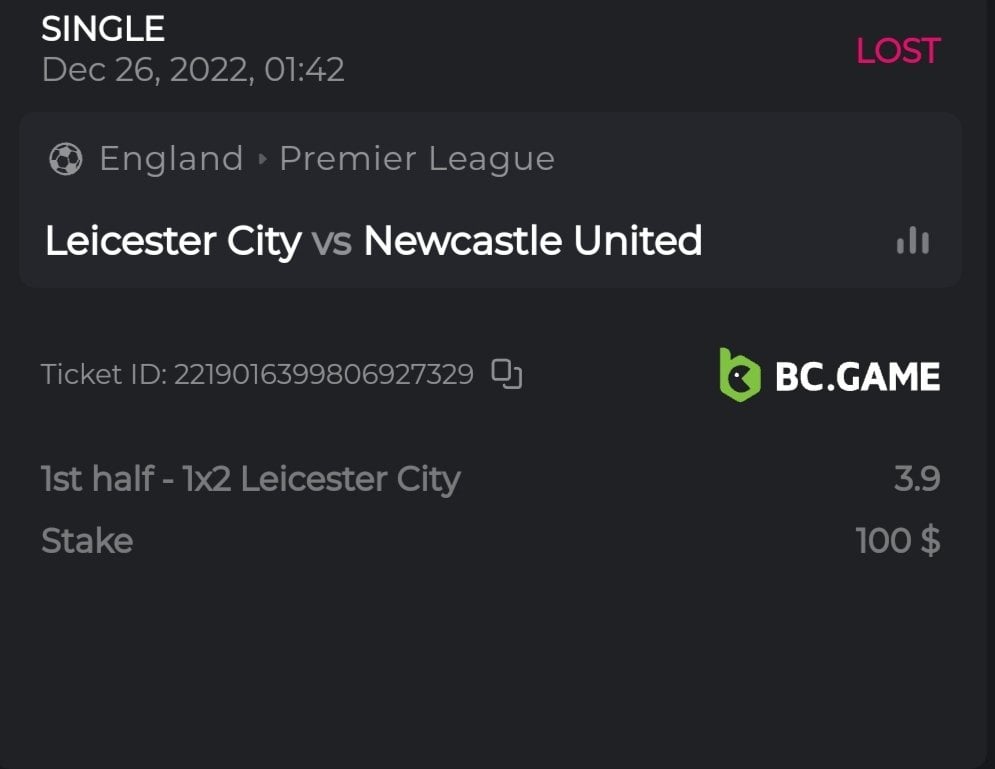Click the Leicester City team name

173,241
